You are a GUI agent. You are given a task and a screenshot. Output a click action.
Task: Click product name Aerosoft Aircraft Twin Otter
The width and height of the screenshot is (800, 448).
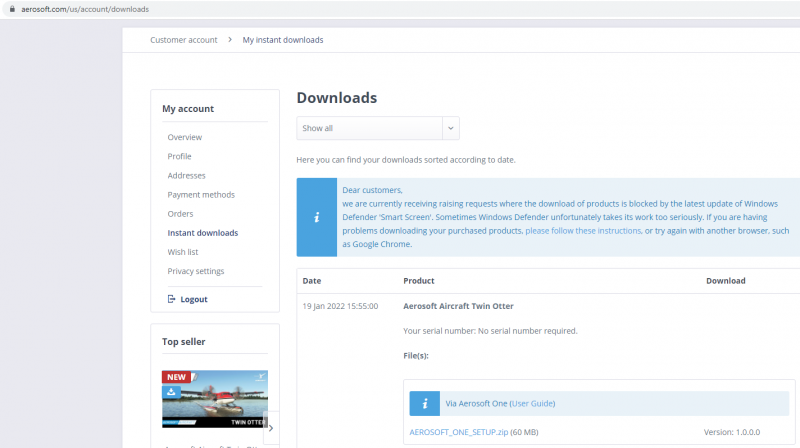[x=458, y=306]
